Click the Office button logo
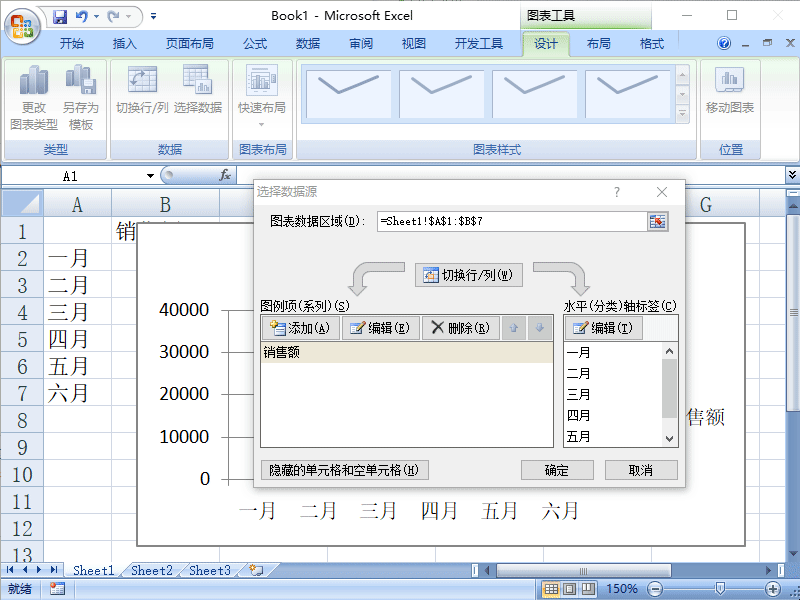Screen dimensions: 800x600 pyautogui.click(x=22, y=26)
